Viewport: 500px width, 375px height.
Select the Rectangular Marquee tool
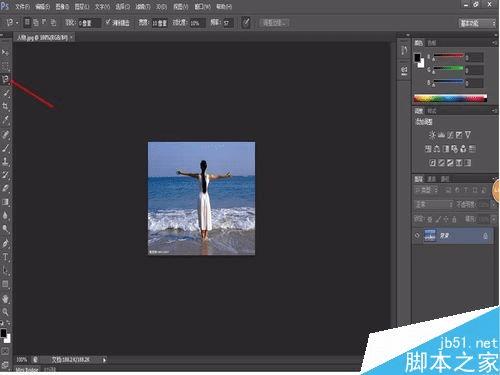5,65
